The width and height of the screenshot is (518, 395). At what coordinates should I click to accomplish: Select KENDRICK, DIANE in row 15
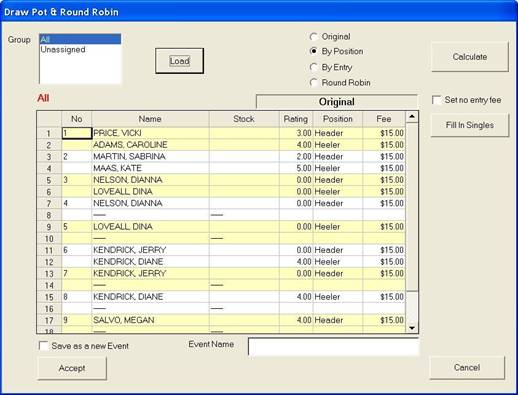(x=150, y=297)
